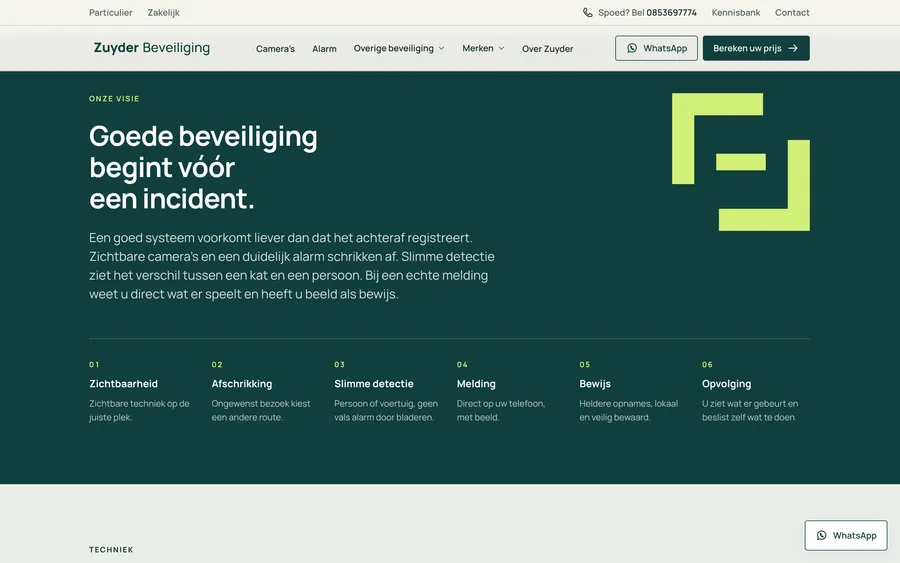
Task: Expand the Merken dropdown chevron
Action: tap(501, 49)
